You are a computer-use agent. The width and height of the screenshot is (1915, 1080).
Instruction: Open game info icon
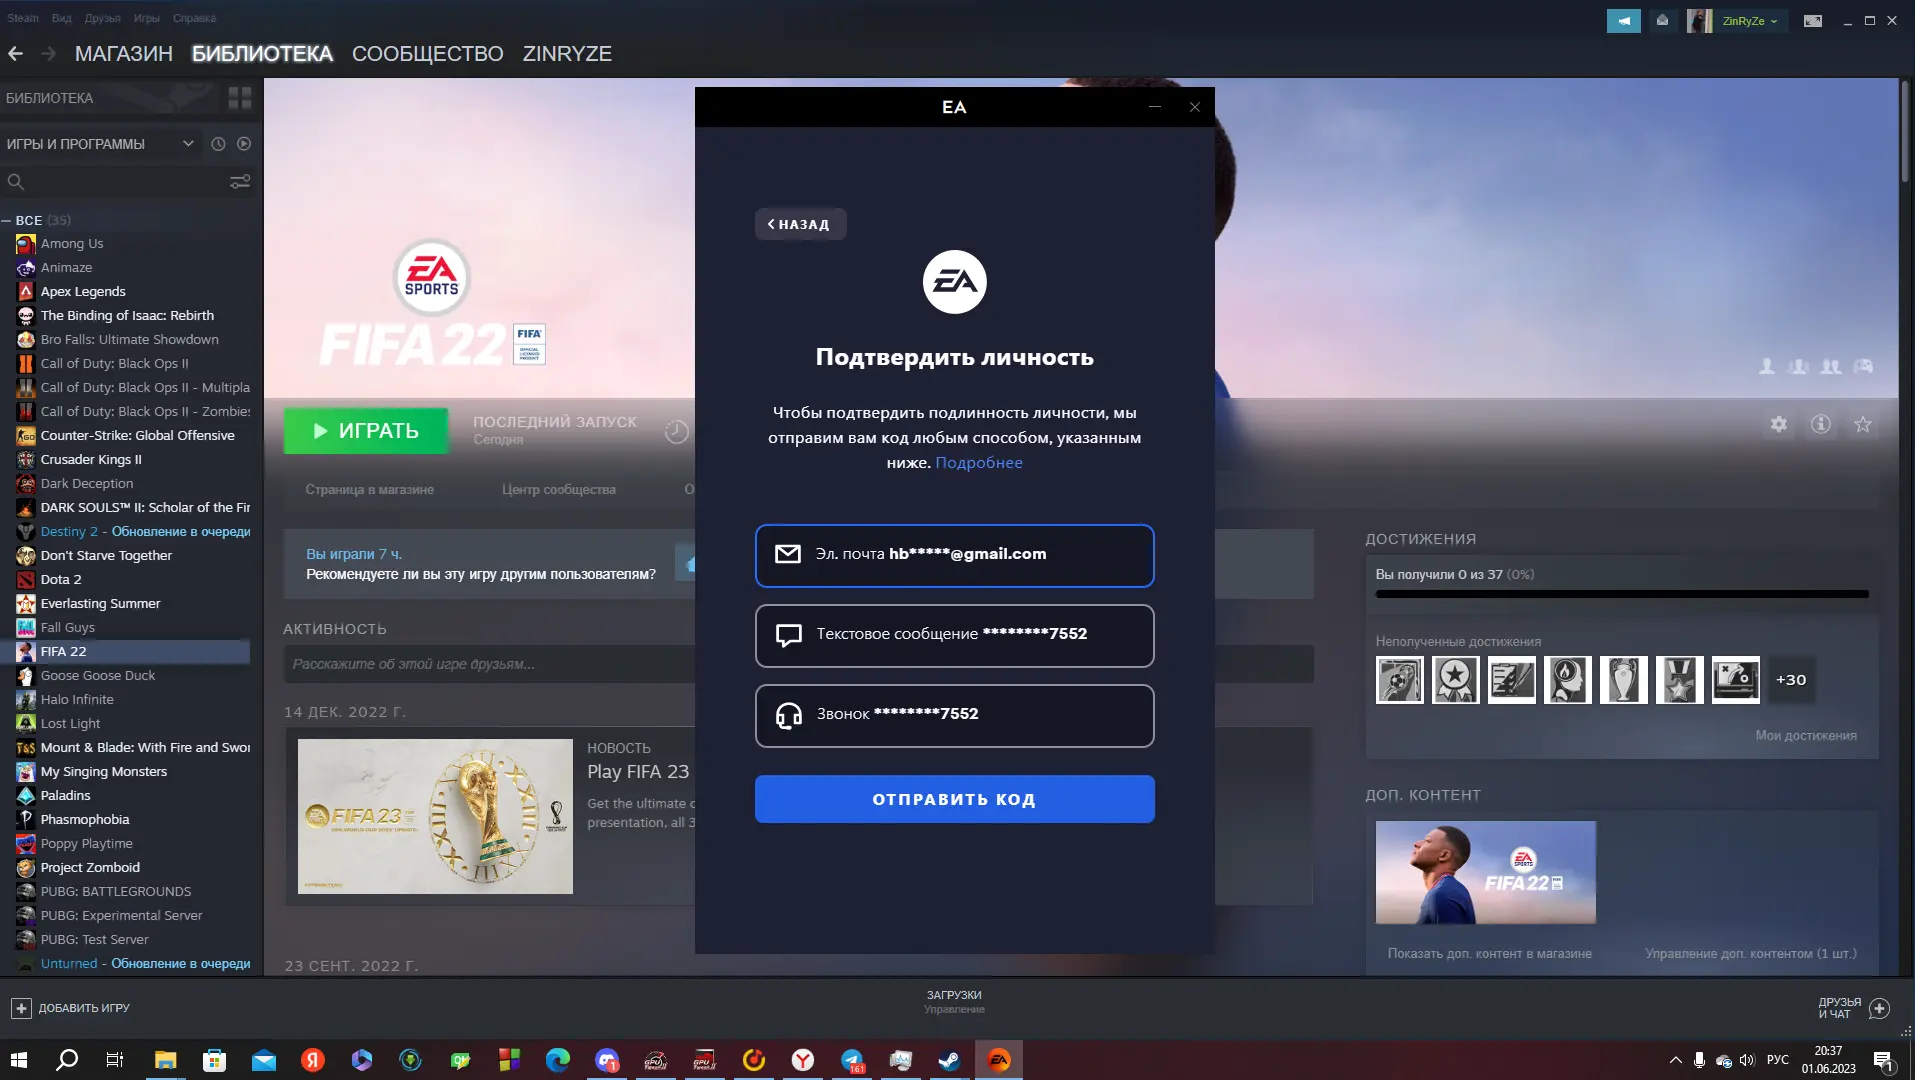[x=1820, y=424]
